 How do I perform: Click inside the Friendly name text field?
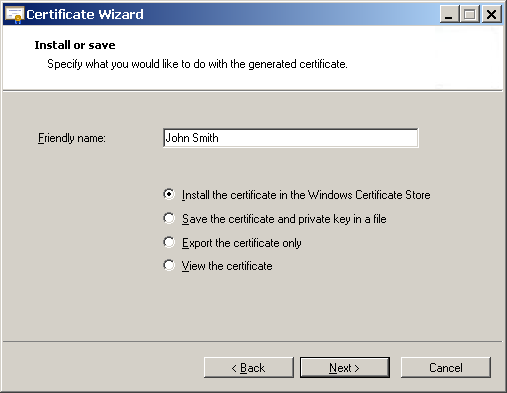291,138
